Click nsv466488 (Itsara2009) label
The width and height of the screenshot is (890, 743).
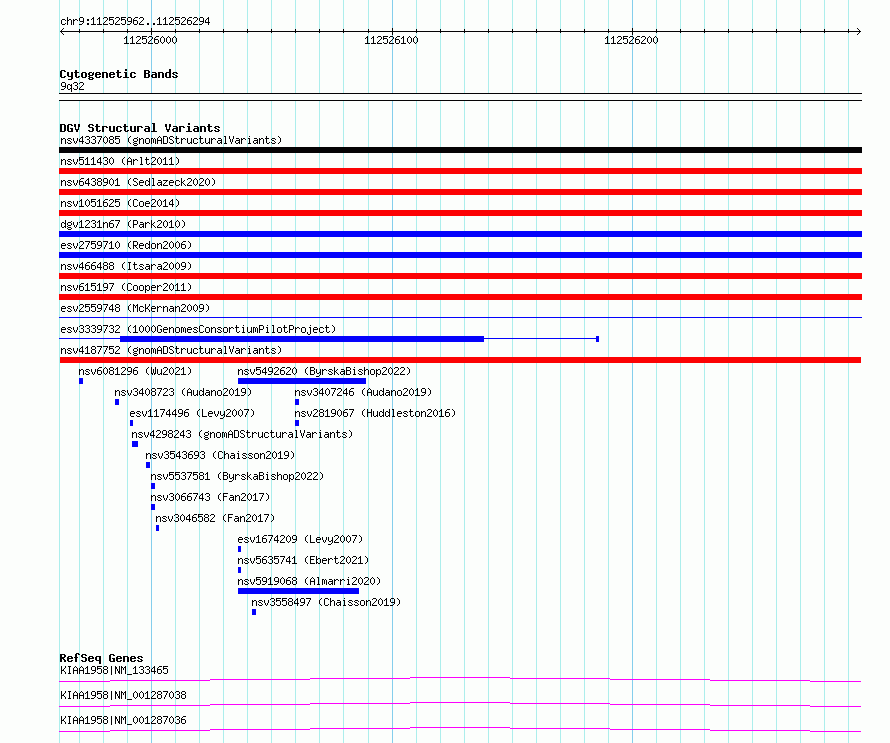pos(126,266)
